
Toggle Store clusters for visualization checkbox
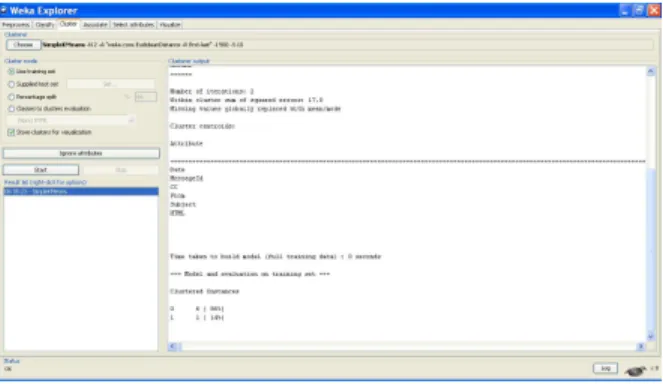pos(49,132)
